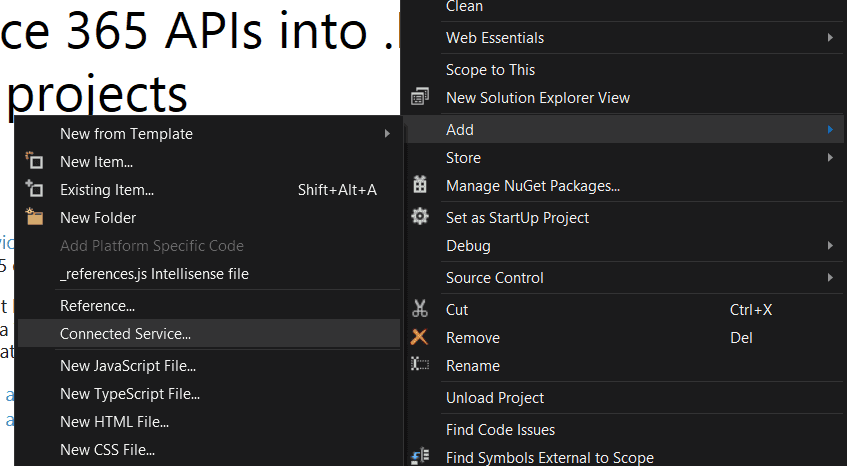Expand the Store submenu arrow
Screen dimensions: 847x466
pos(830,158)
